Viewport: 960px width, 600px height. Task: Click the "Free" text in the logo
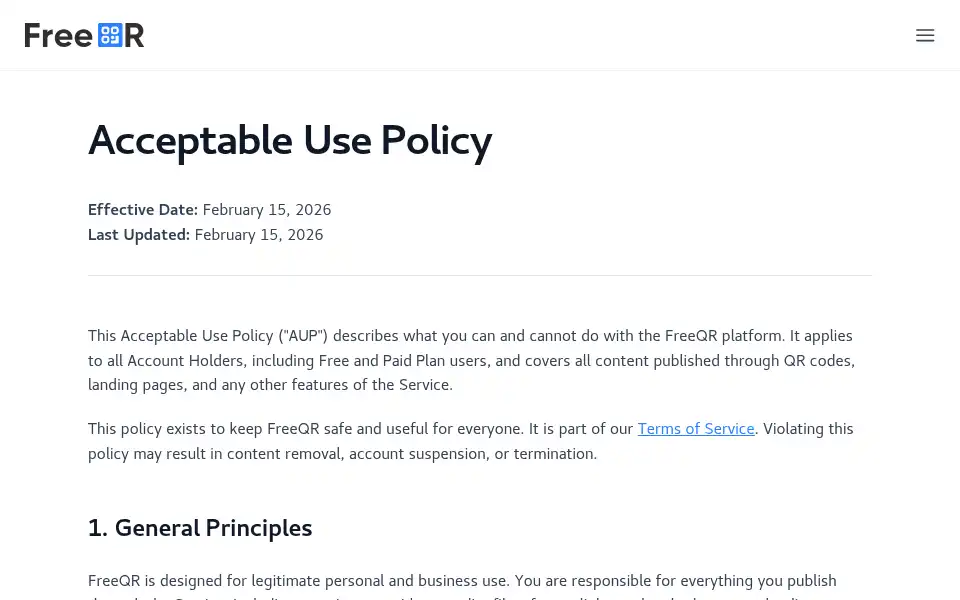[59, 35]
